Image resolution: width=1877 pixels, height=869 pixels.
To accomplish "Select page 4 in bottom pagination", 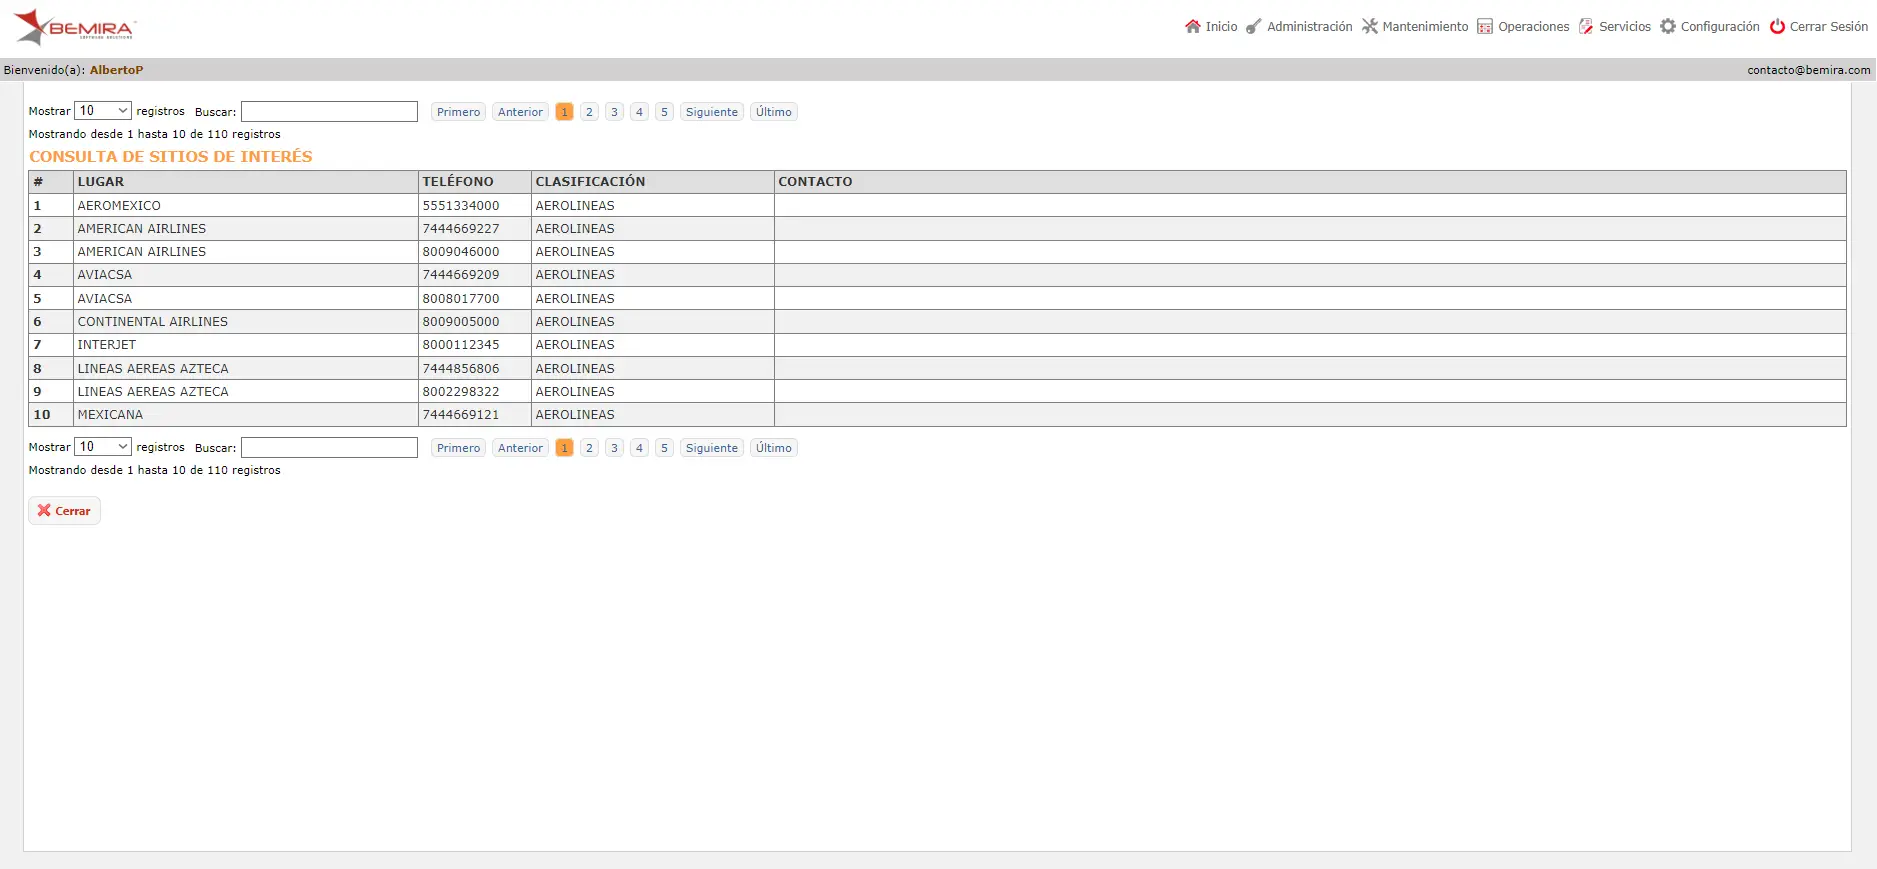I will point(639,448).
